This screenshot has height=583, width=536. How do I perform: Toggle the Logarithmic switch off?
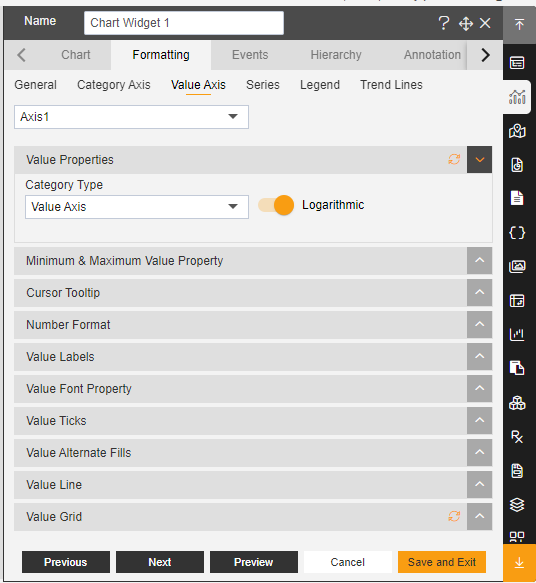click(x=276, y=205)
